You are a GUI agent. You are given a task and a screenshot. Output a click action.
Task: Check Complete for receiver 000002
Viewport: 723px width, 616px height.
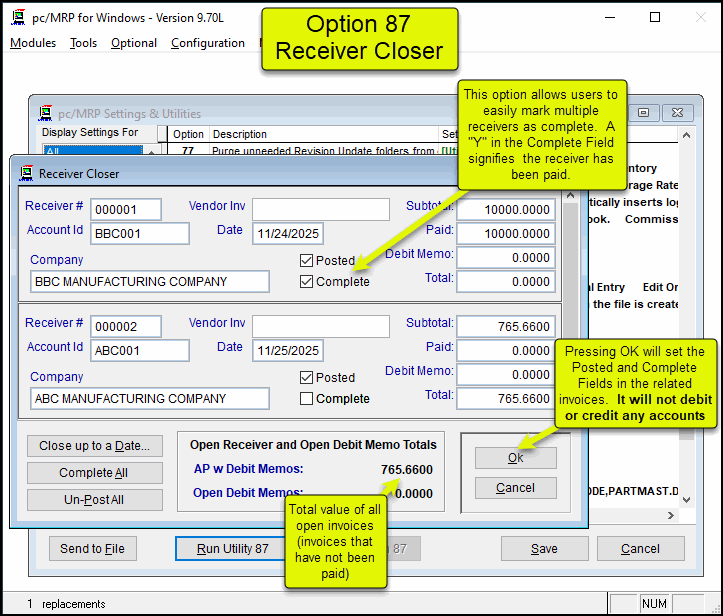click(x=307, y=399)
